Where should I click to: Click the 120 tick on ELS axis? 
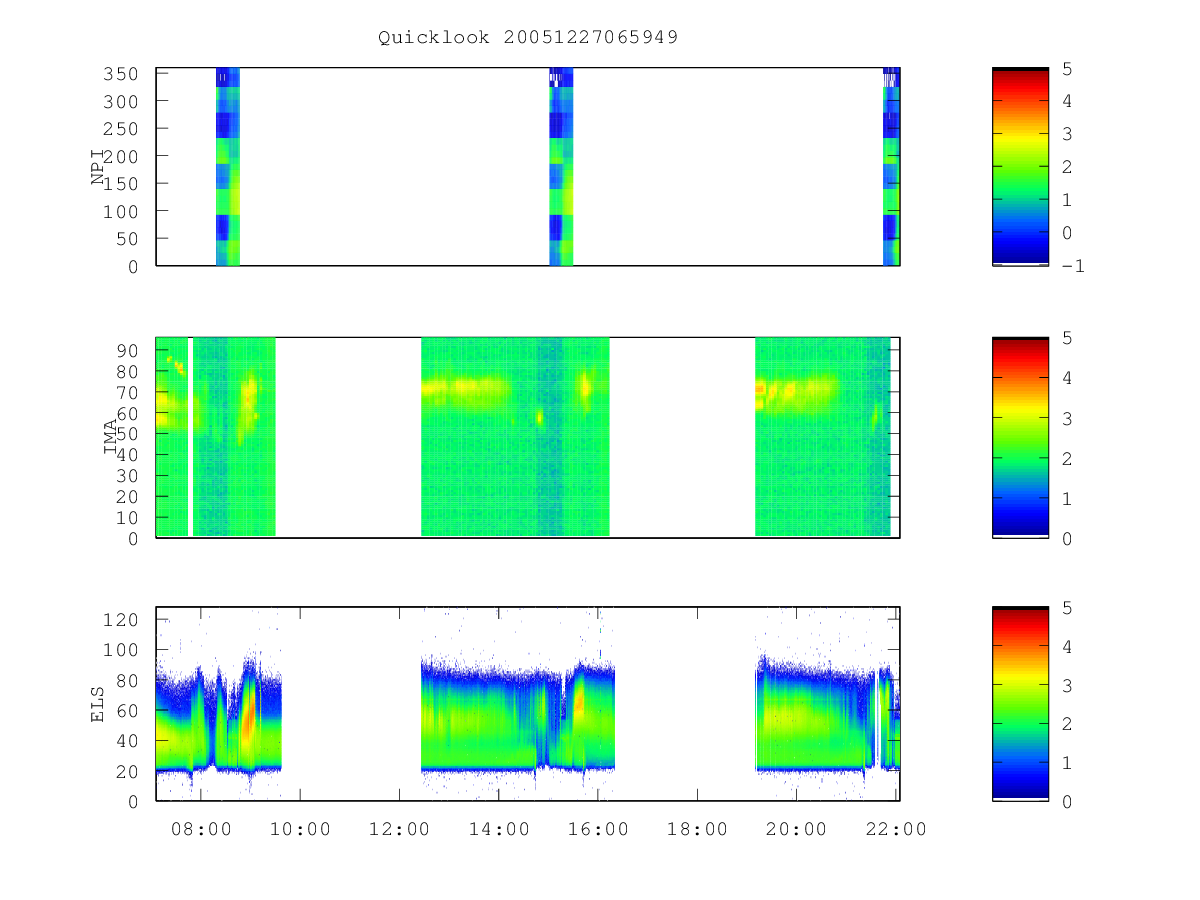point(123,620)
